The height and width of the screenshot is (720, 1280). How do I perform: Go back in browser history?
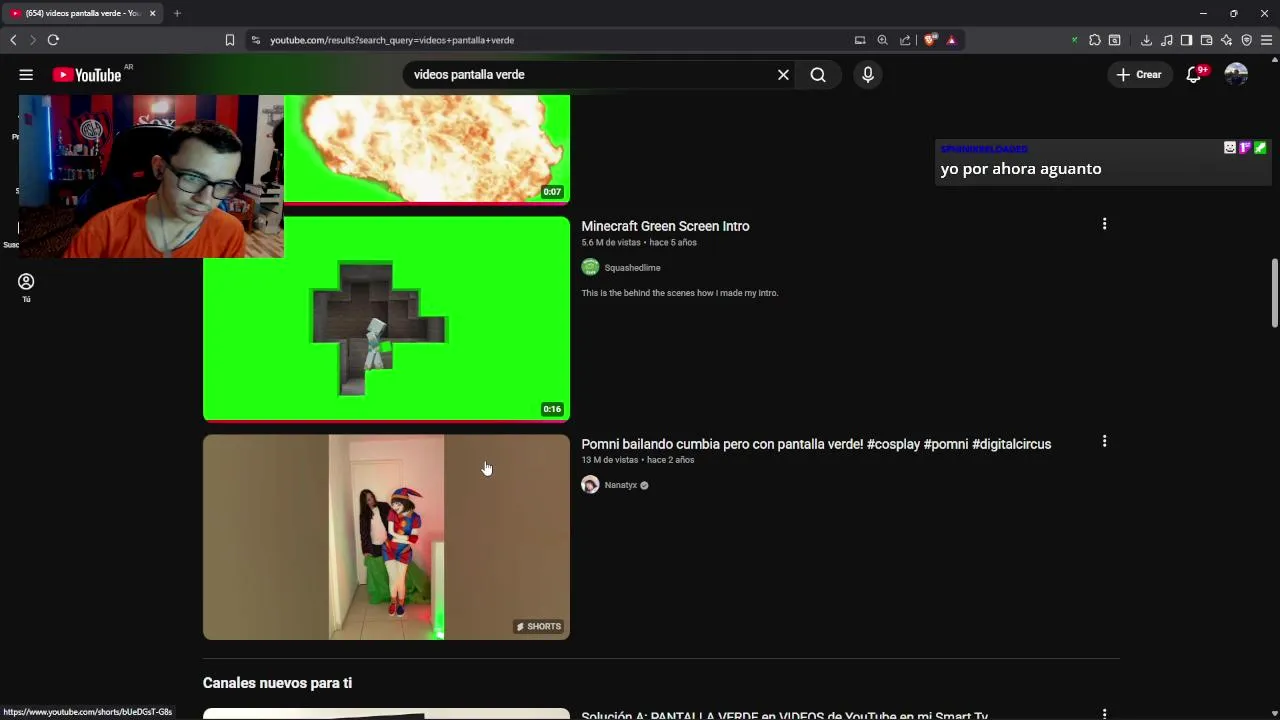pos(13,40)
